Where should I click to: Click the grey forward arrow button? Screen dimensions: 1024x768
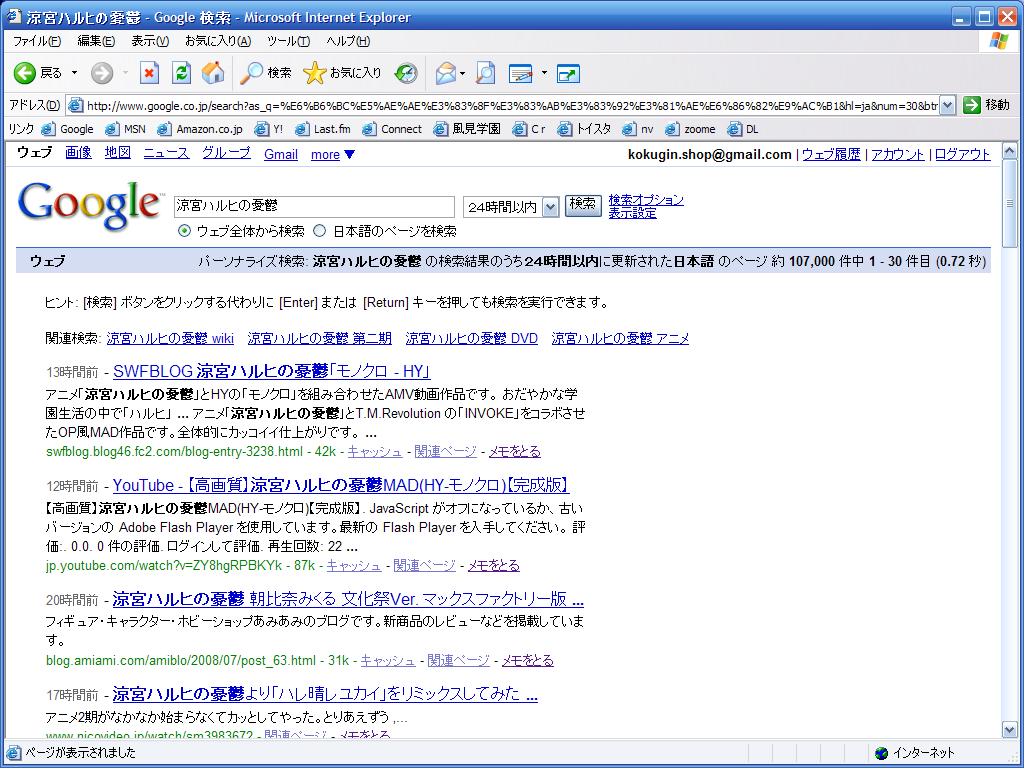102,73
